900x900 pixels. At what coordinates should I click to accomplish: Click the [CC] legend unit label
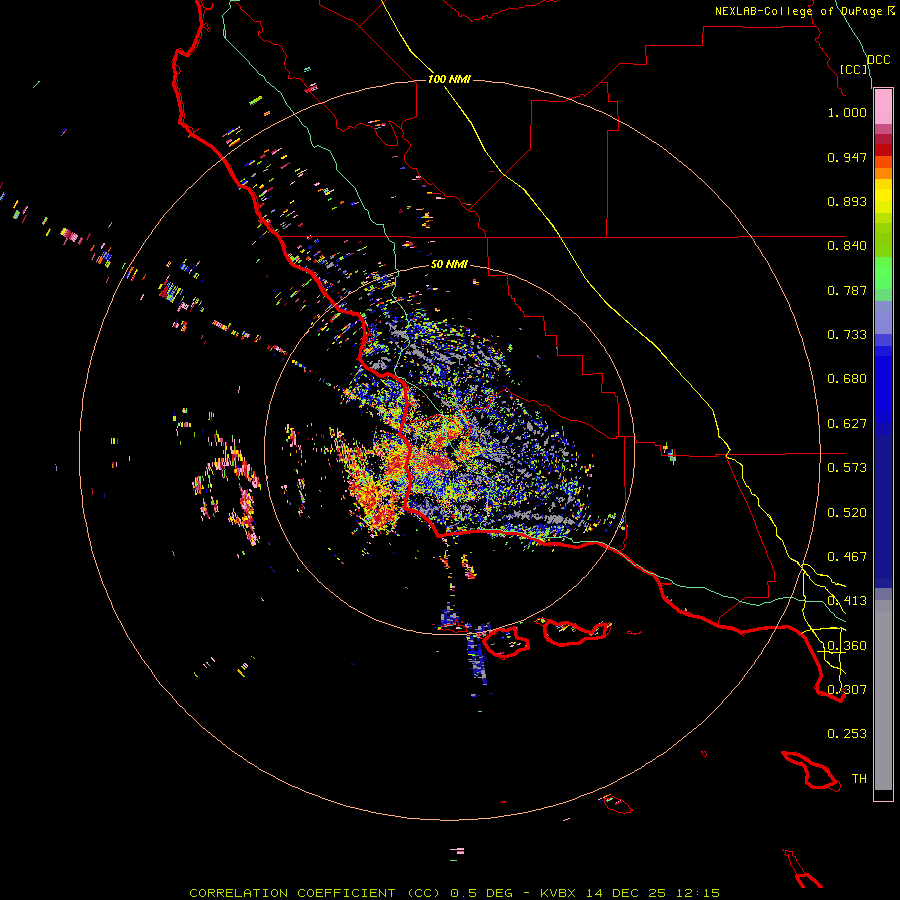pyautogui.click(x=854, y=69)
